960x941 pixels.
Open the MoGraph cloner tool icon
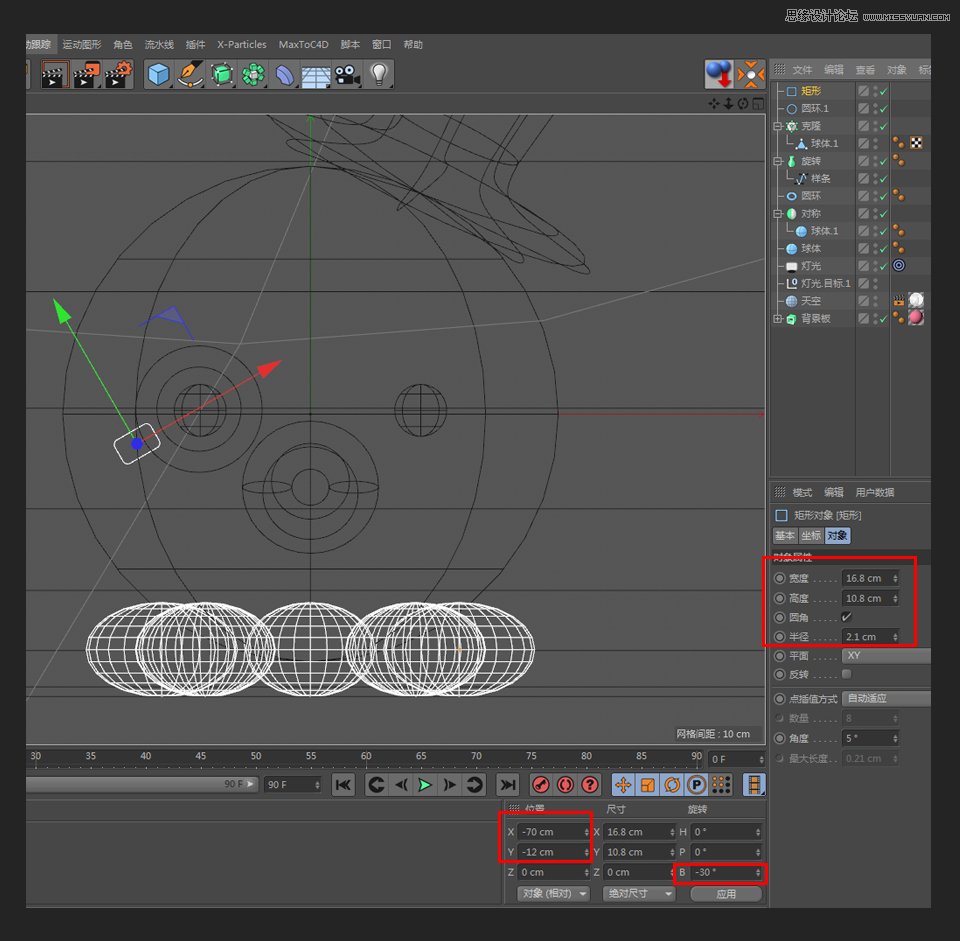coord(254,75)
